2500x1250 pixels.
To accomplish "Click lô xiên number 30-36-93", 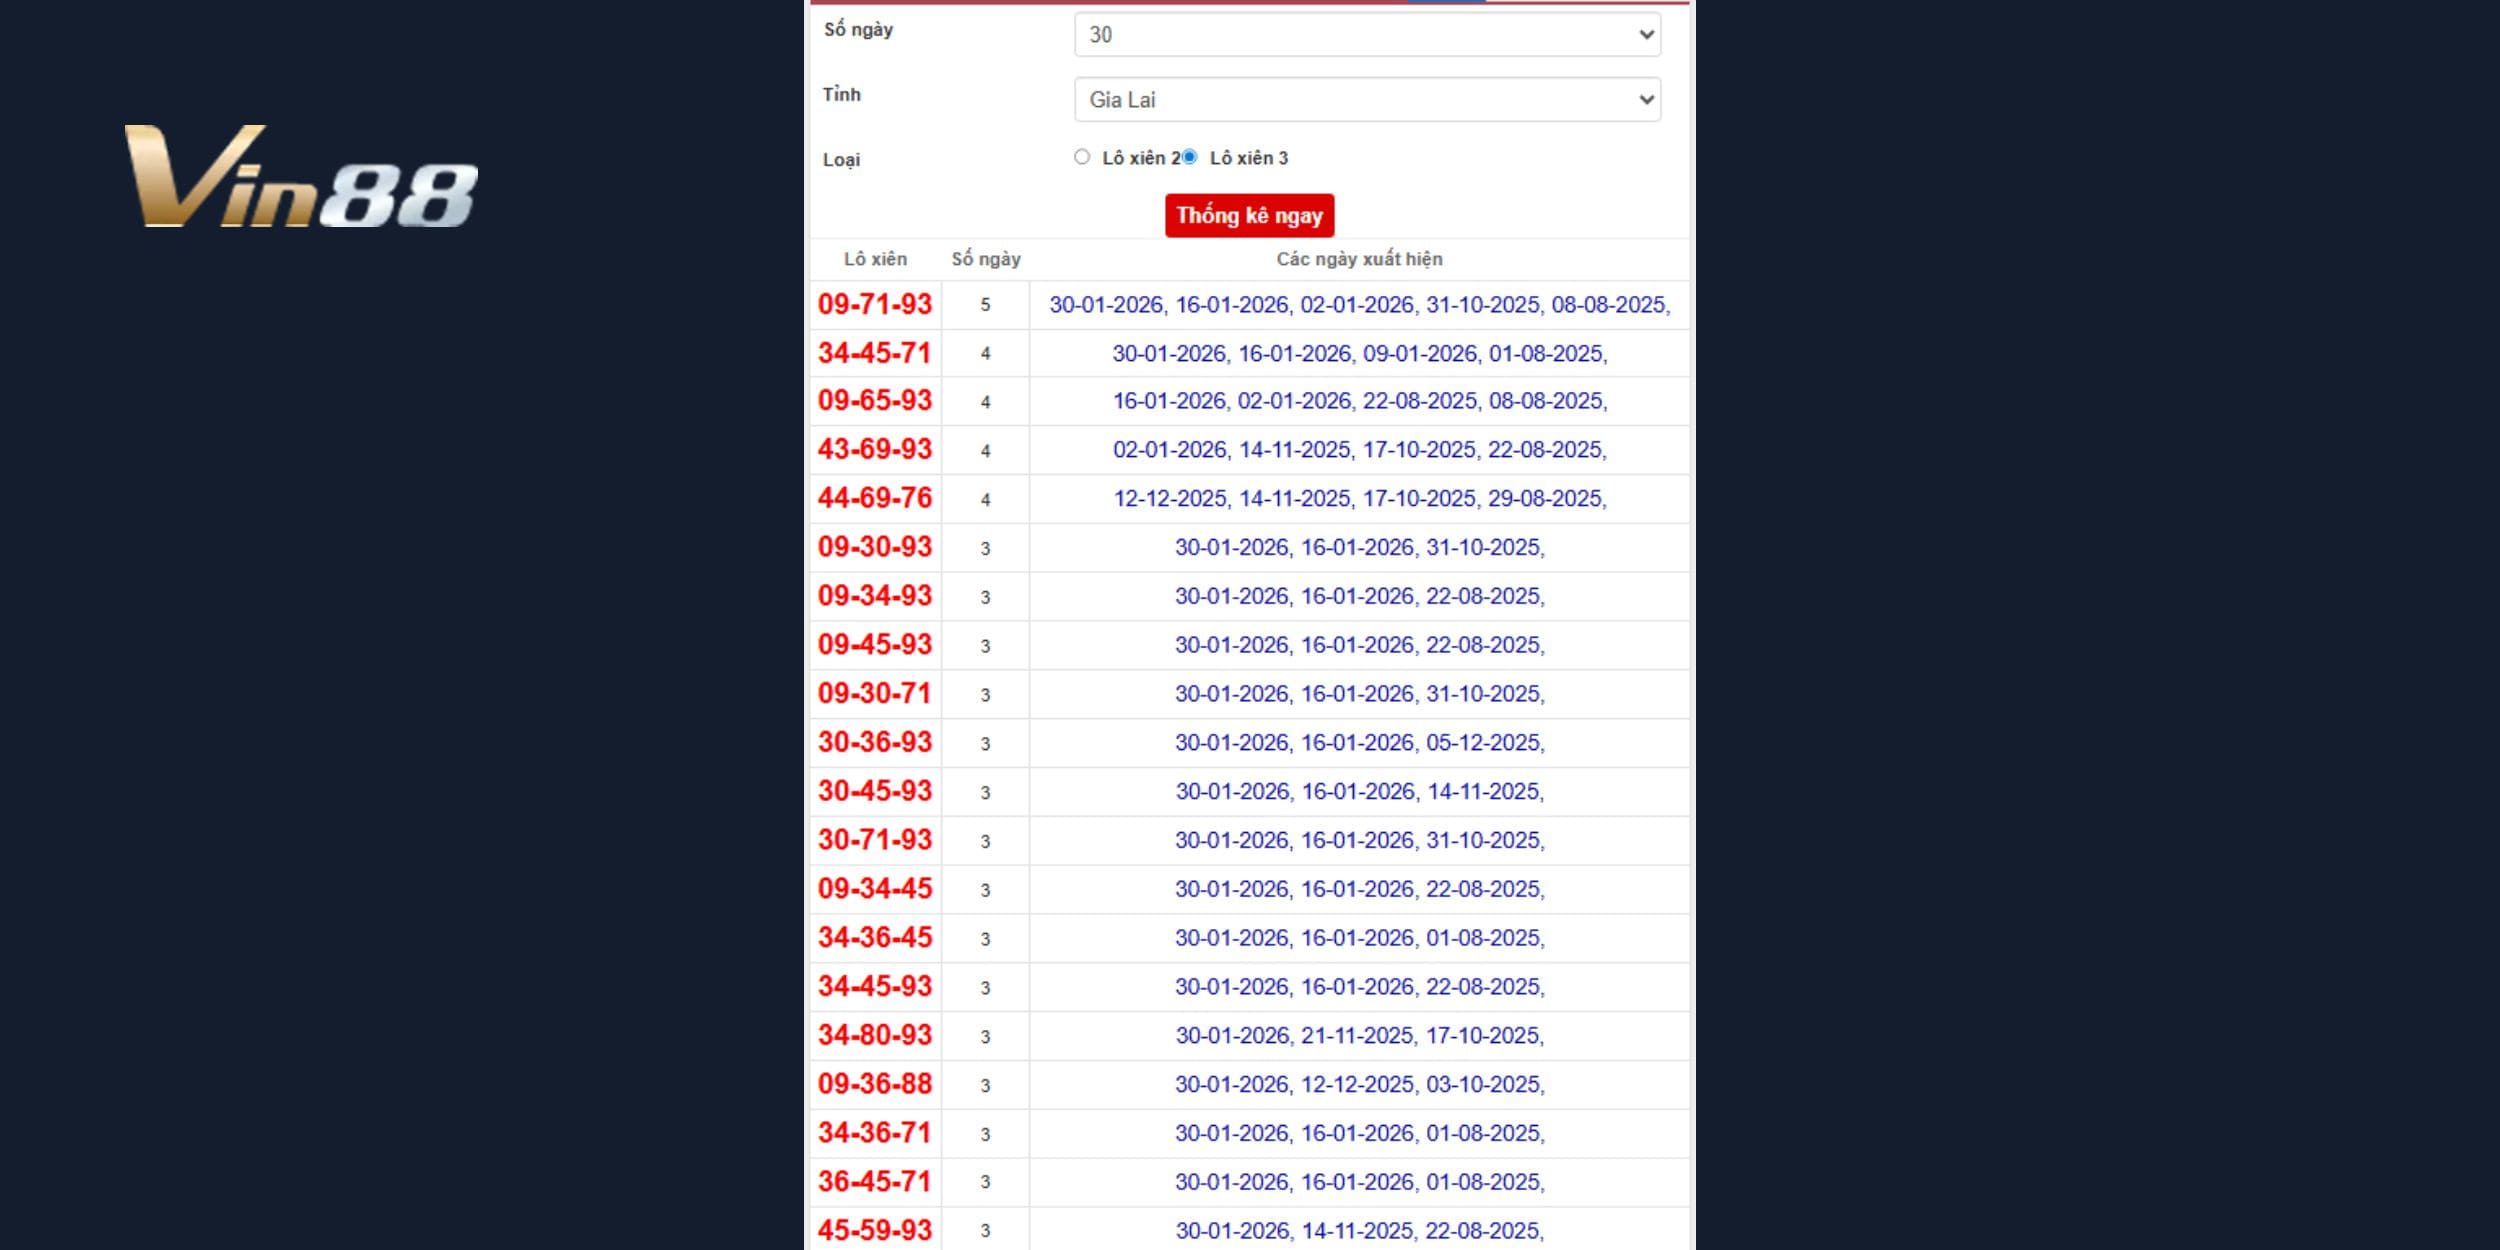I will [874, 743].
